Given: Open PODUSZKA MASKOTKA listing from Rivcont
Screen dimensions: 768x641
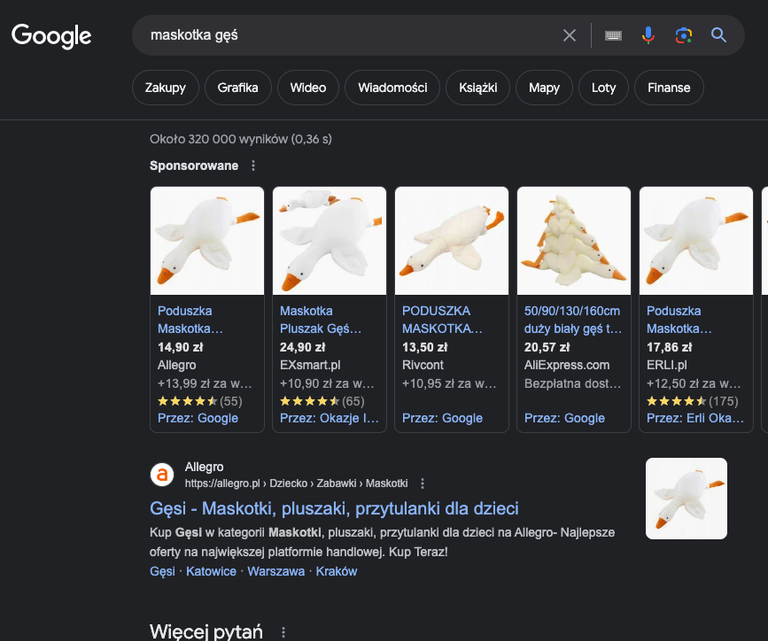Looking at the screenshot, I should click(x=442, y=320).
